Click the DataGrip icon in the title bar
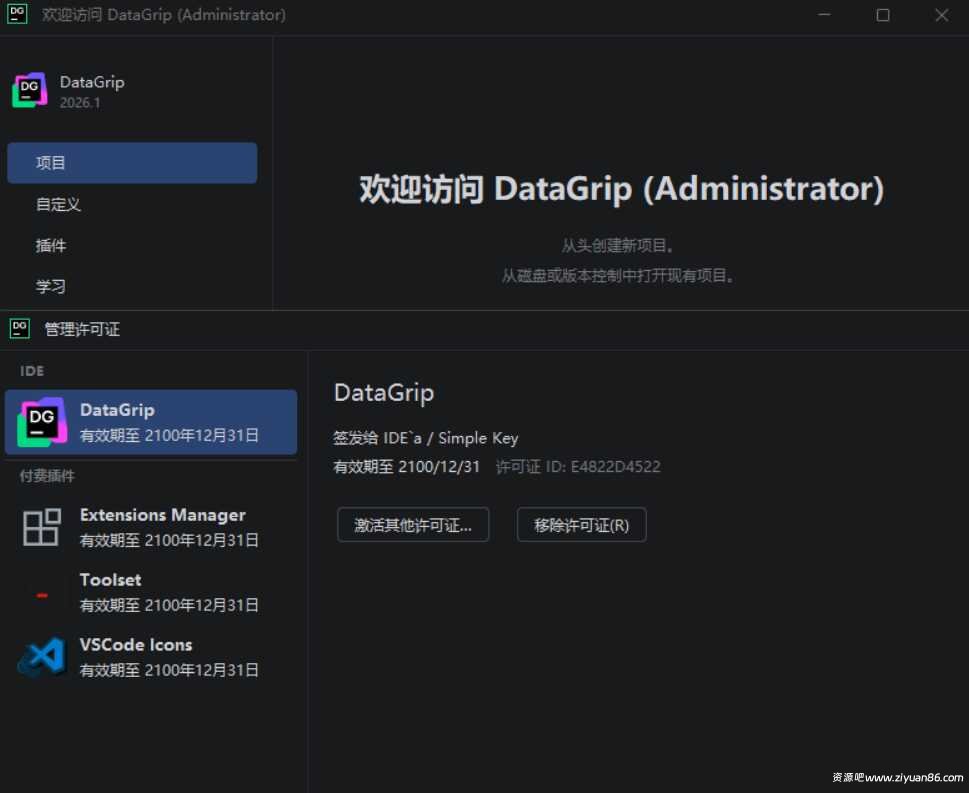The width and height of the screenshot is (969, 793). [x=17, y=15]
